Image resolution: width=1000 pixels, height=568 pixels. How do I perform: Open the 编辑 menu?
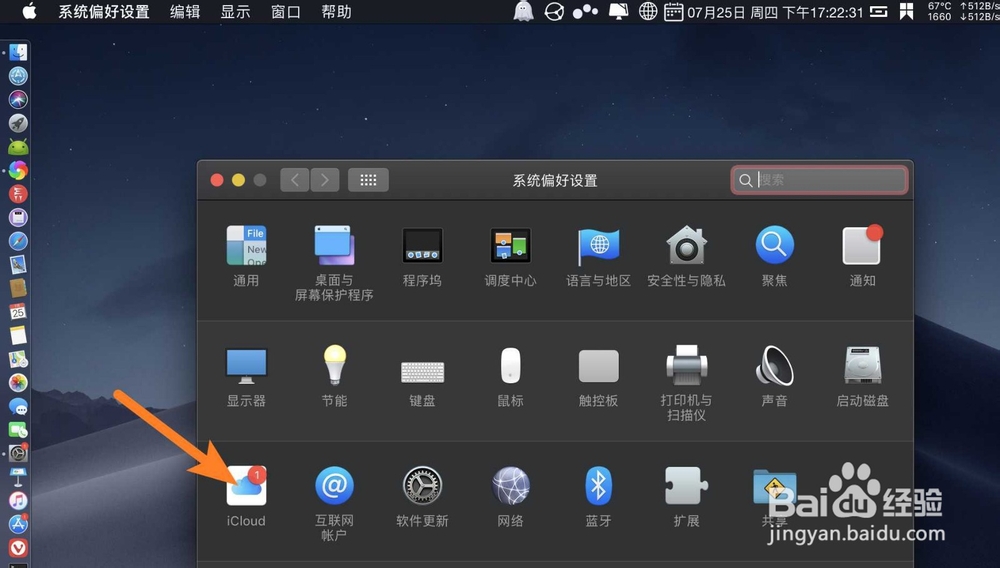(x=185, y=12)
